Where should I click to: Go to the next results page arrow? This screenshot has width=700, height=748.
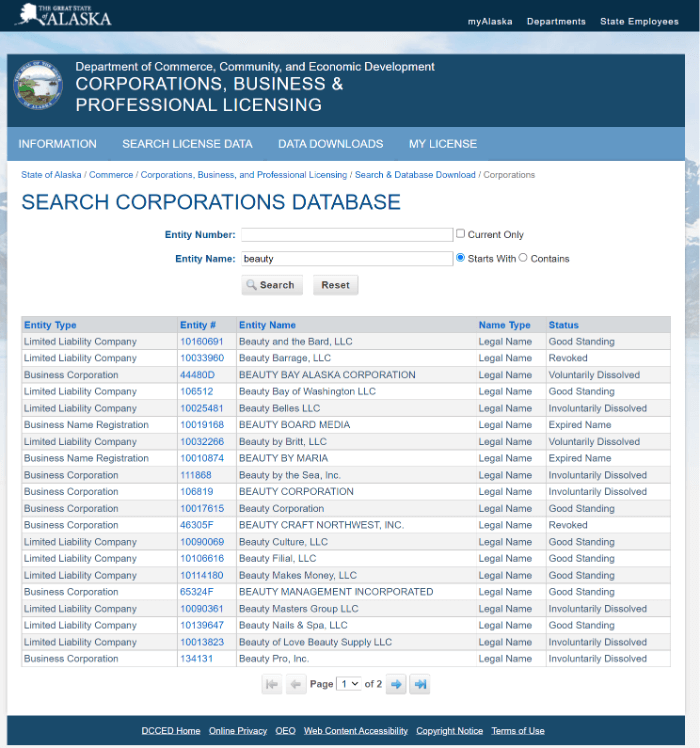click(396, 684)
